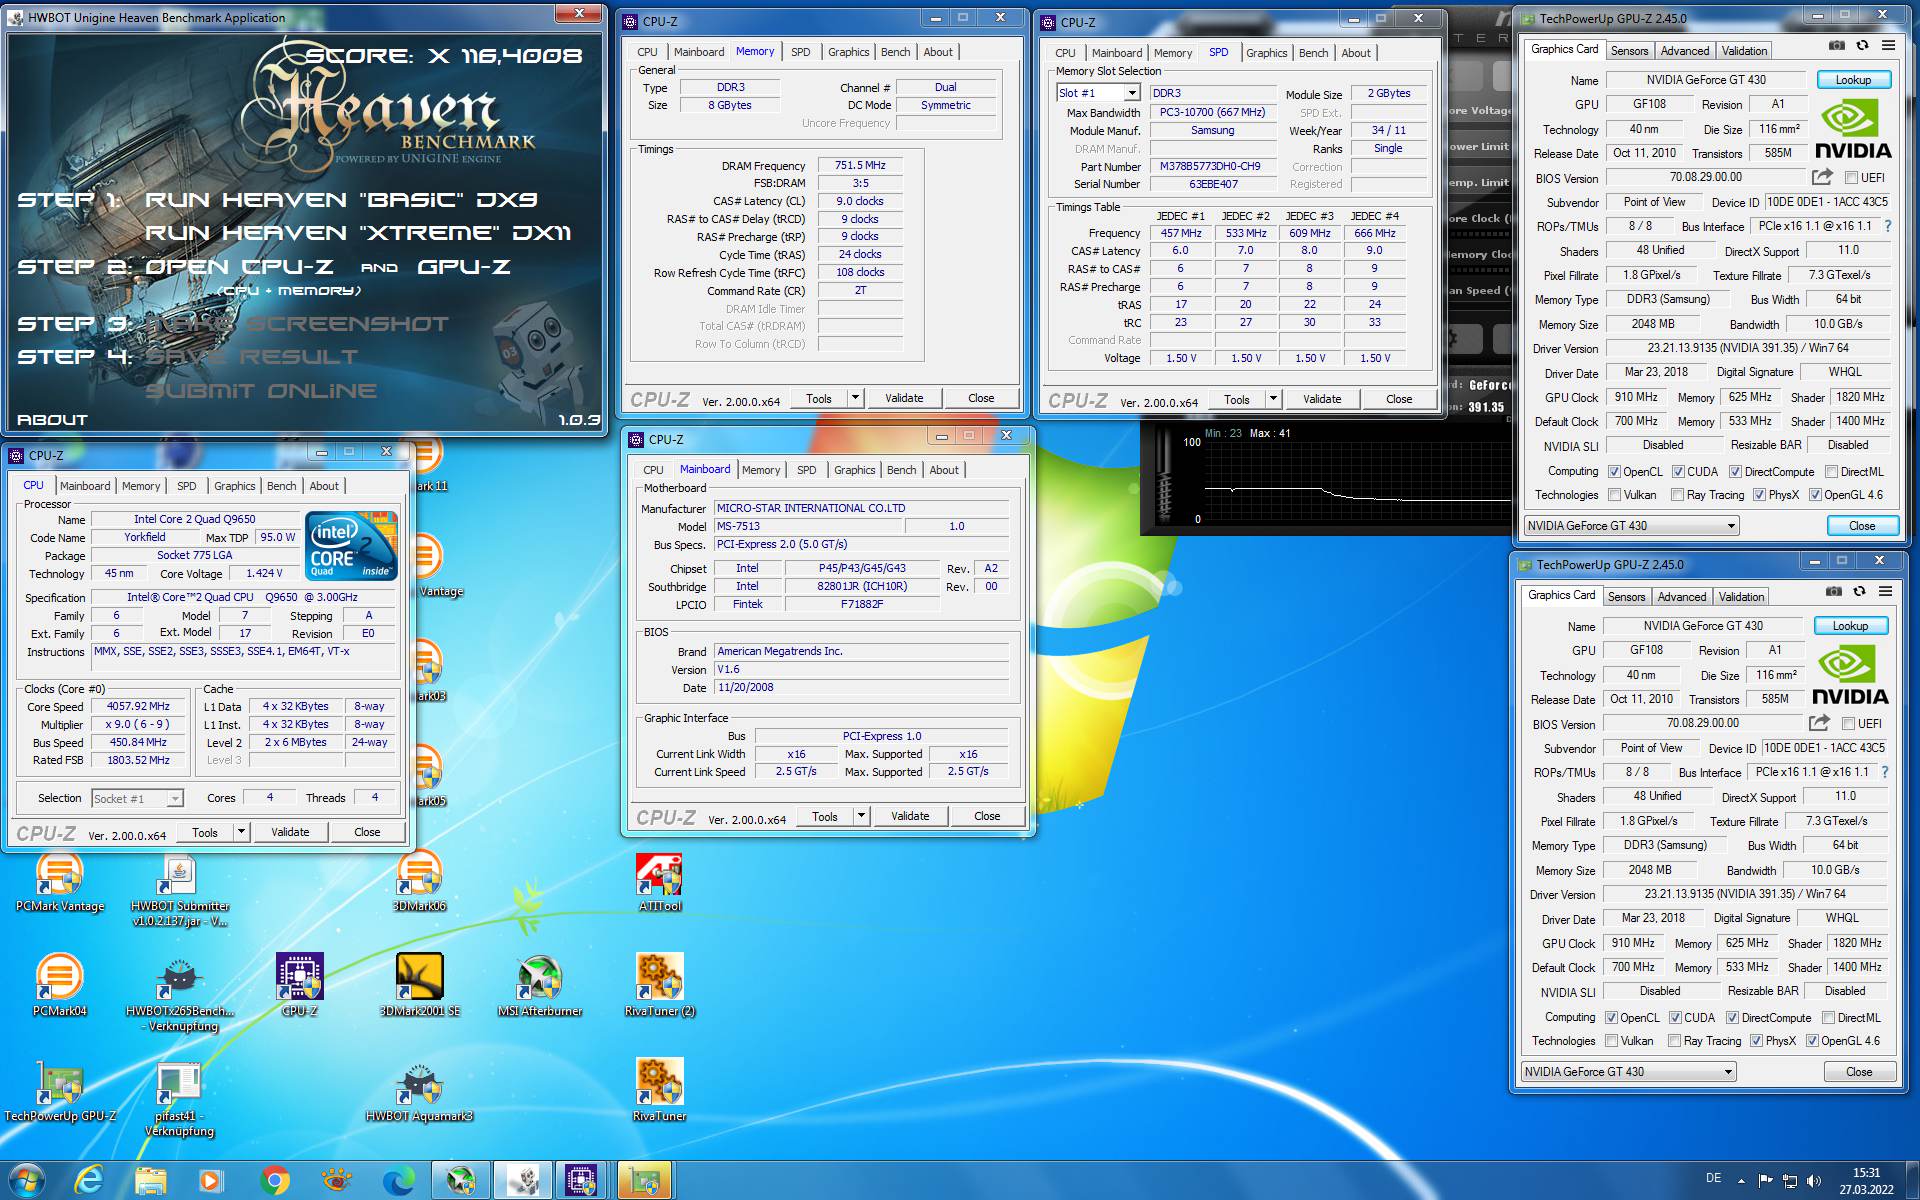Toggle Ray Tracing checkbox in lower GPU-Z window
The image size is (1920, 1200).
[x=1674, y=1041]
